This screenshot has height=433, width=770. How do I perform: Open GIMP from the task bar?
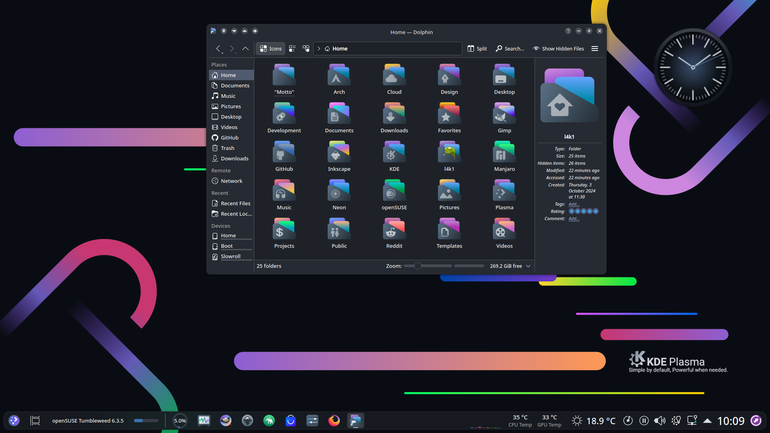point(225,421)
